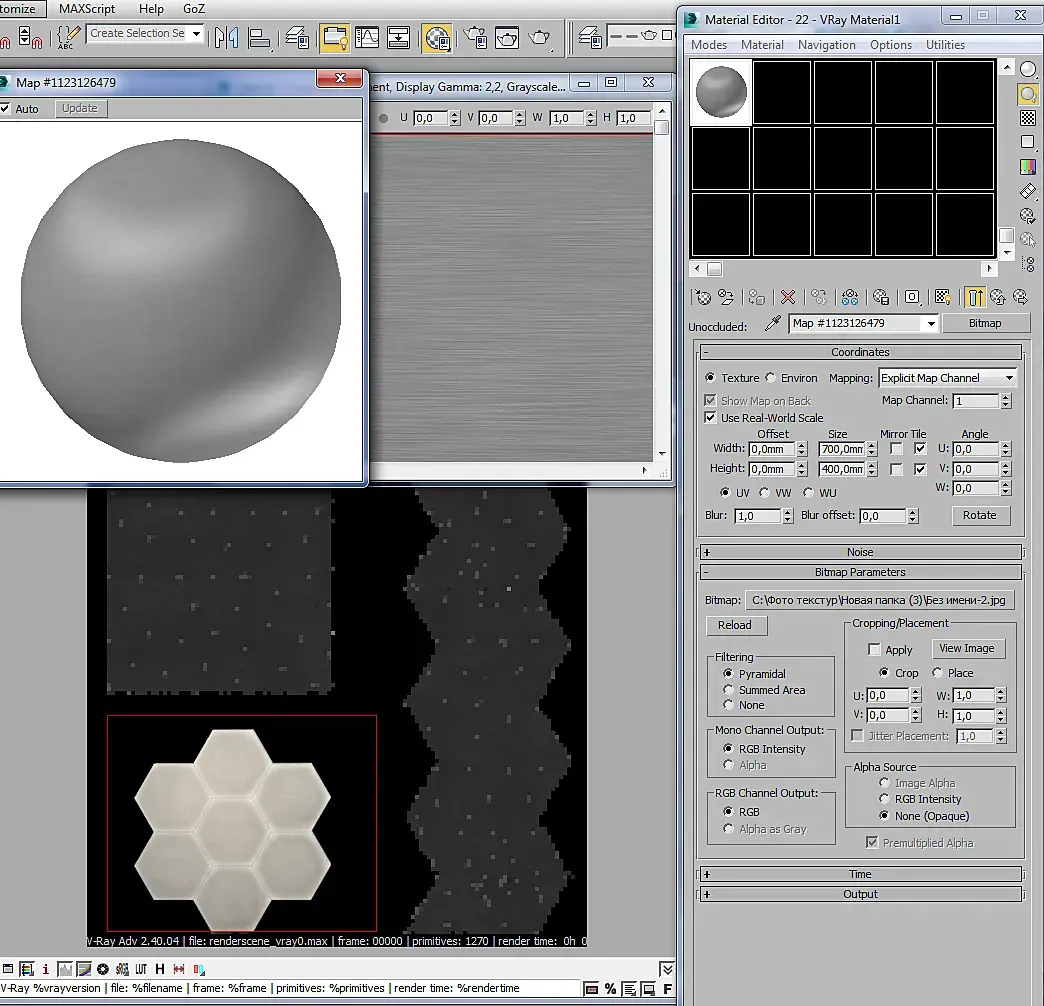Screen dimensions: 1044x1006
Task: Click the Video Color Check icon
Action: (x=1028, y=167)
